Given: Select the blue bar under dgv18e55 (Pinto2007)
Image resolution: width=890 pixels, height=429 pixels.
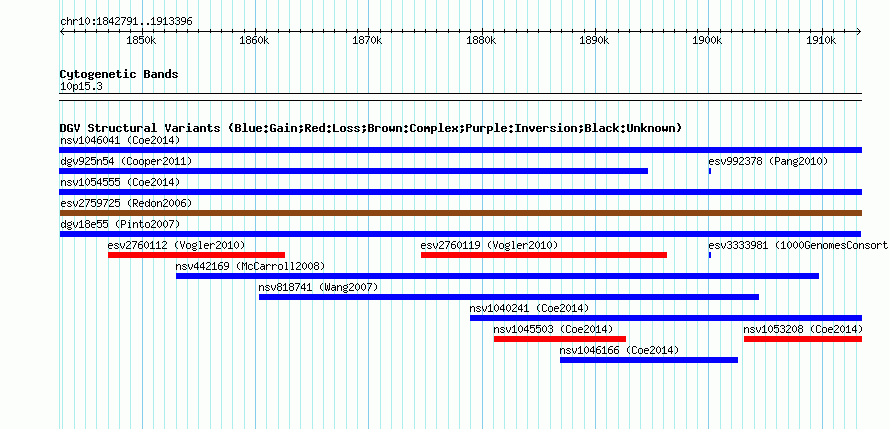Looking at the screenshot, I should click(x=460, y=234).
